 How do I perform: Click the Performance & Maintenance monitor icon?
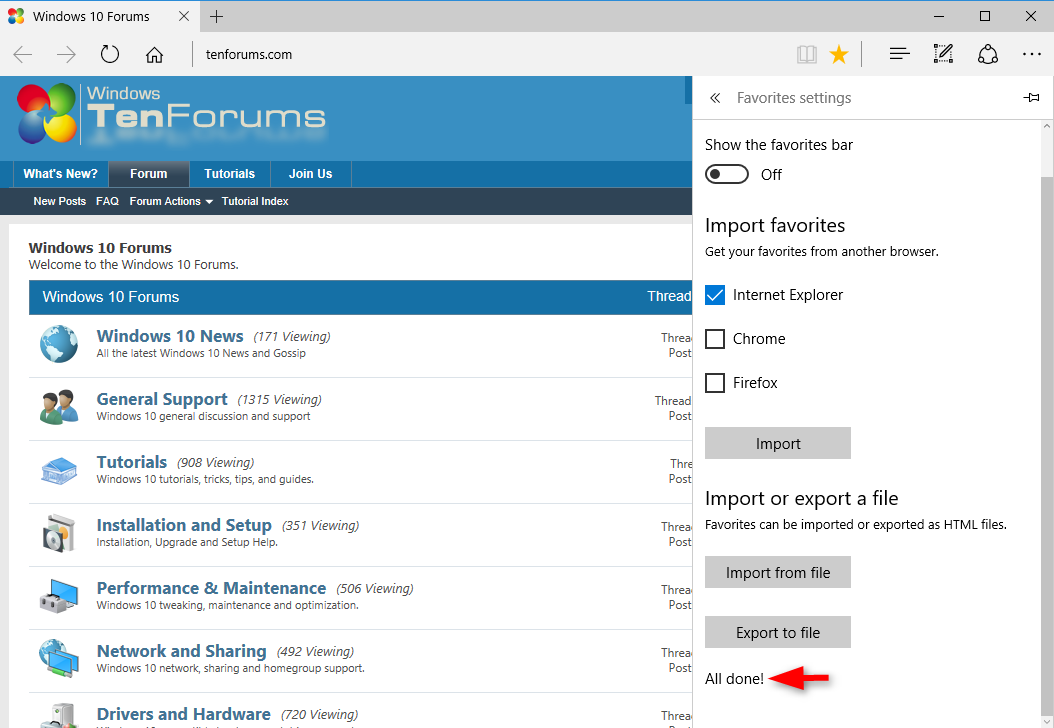[x=58, y=596]
